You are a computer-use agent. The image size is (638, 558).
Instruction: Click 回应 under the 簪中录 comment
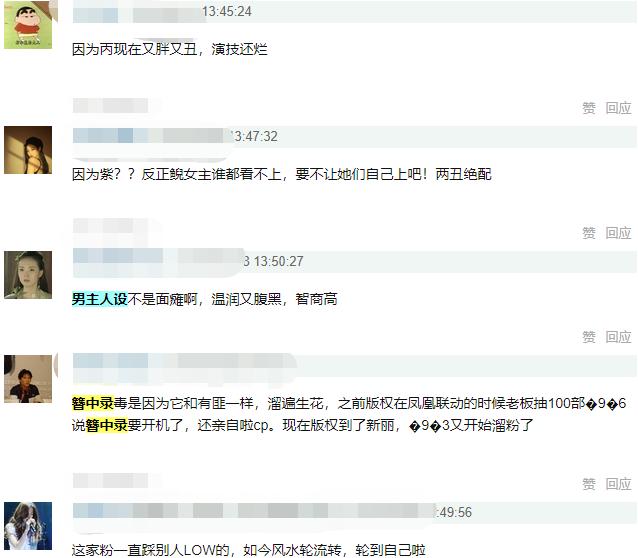tap(618, 484)
